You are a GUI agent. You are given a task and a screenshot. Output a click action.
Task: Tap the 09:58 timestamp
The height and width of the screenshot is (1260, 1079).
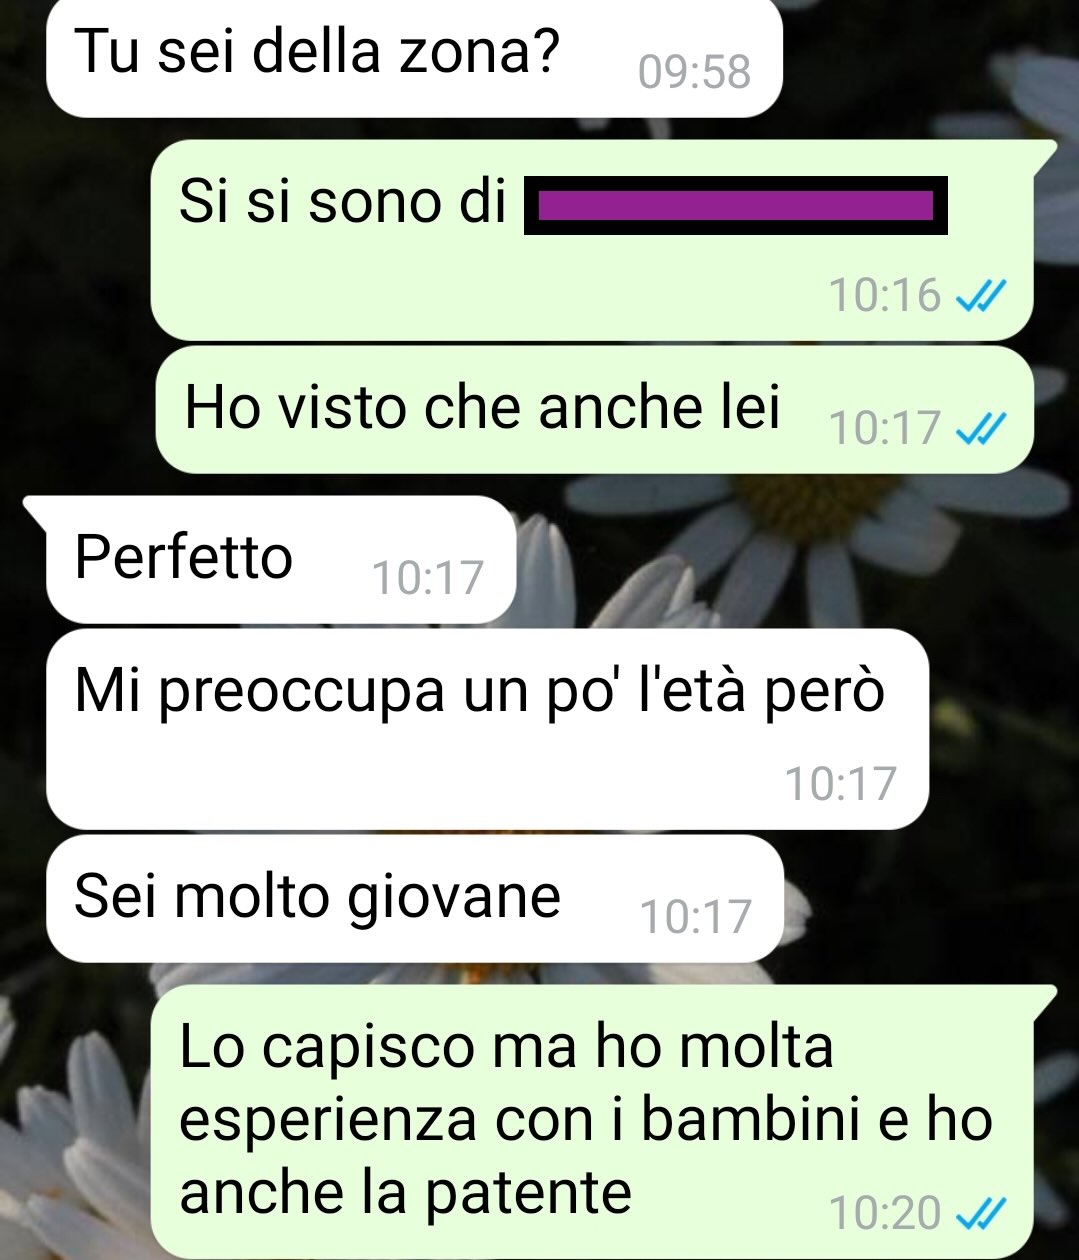click(694, 72)
